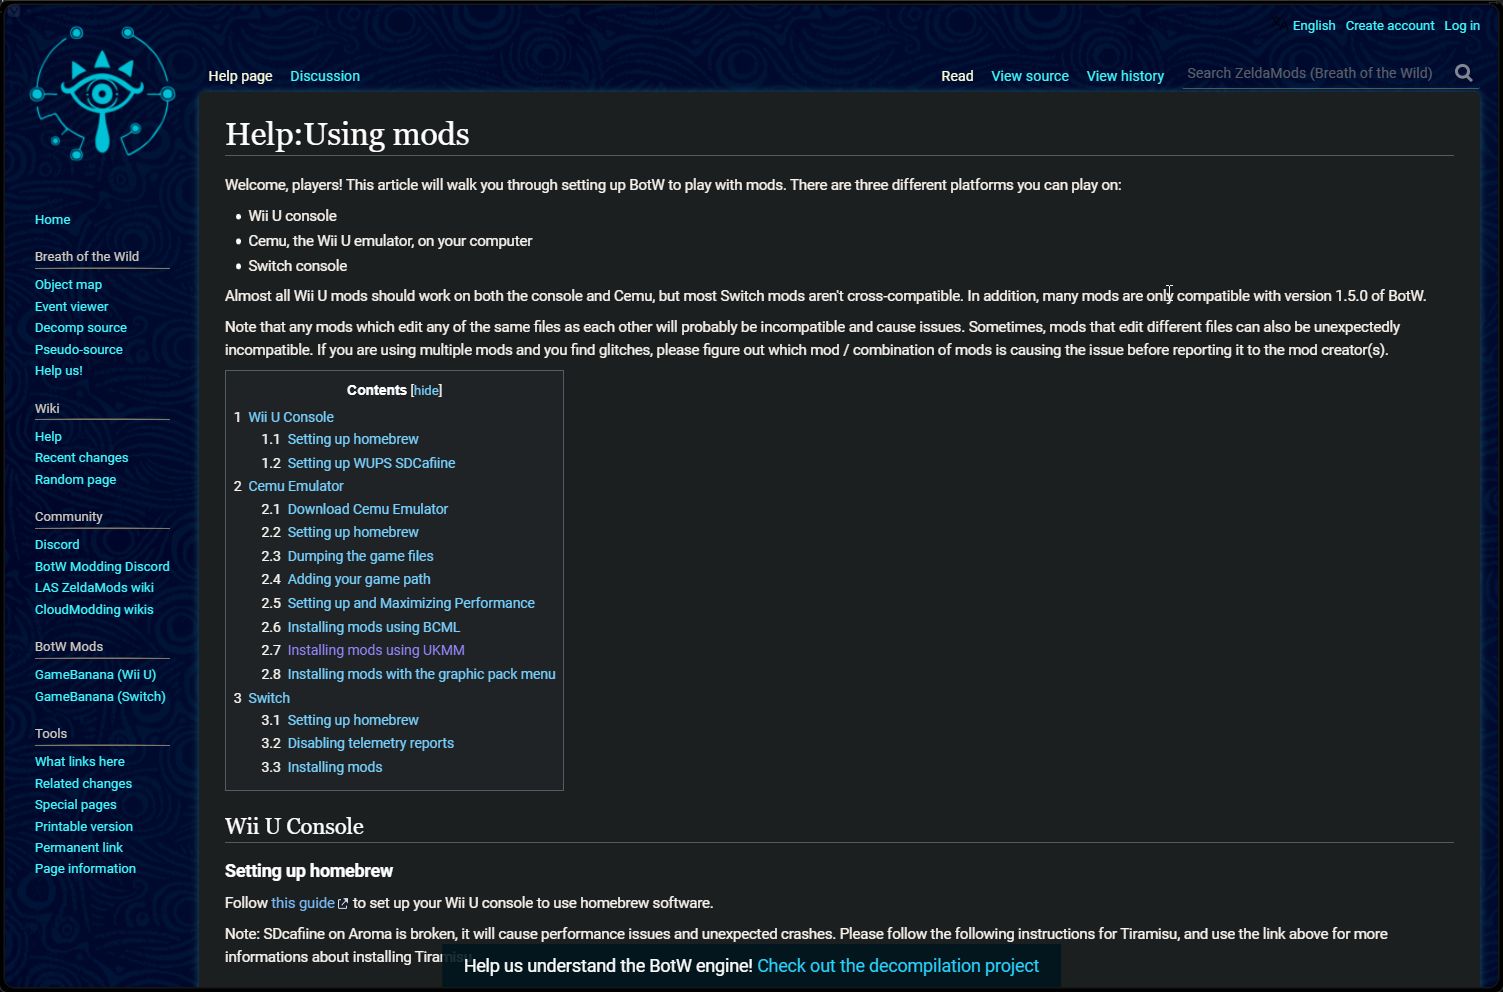The image size is (1503, 992).
Task: Click Permanent link
Action: coord(79,848)
